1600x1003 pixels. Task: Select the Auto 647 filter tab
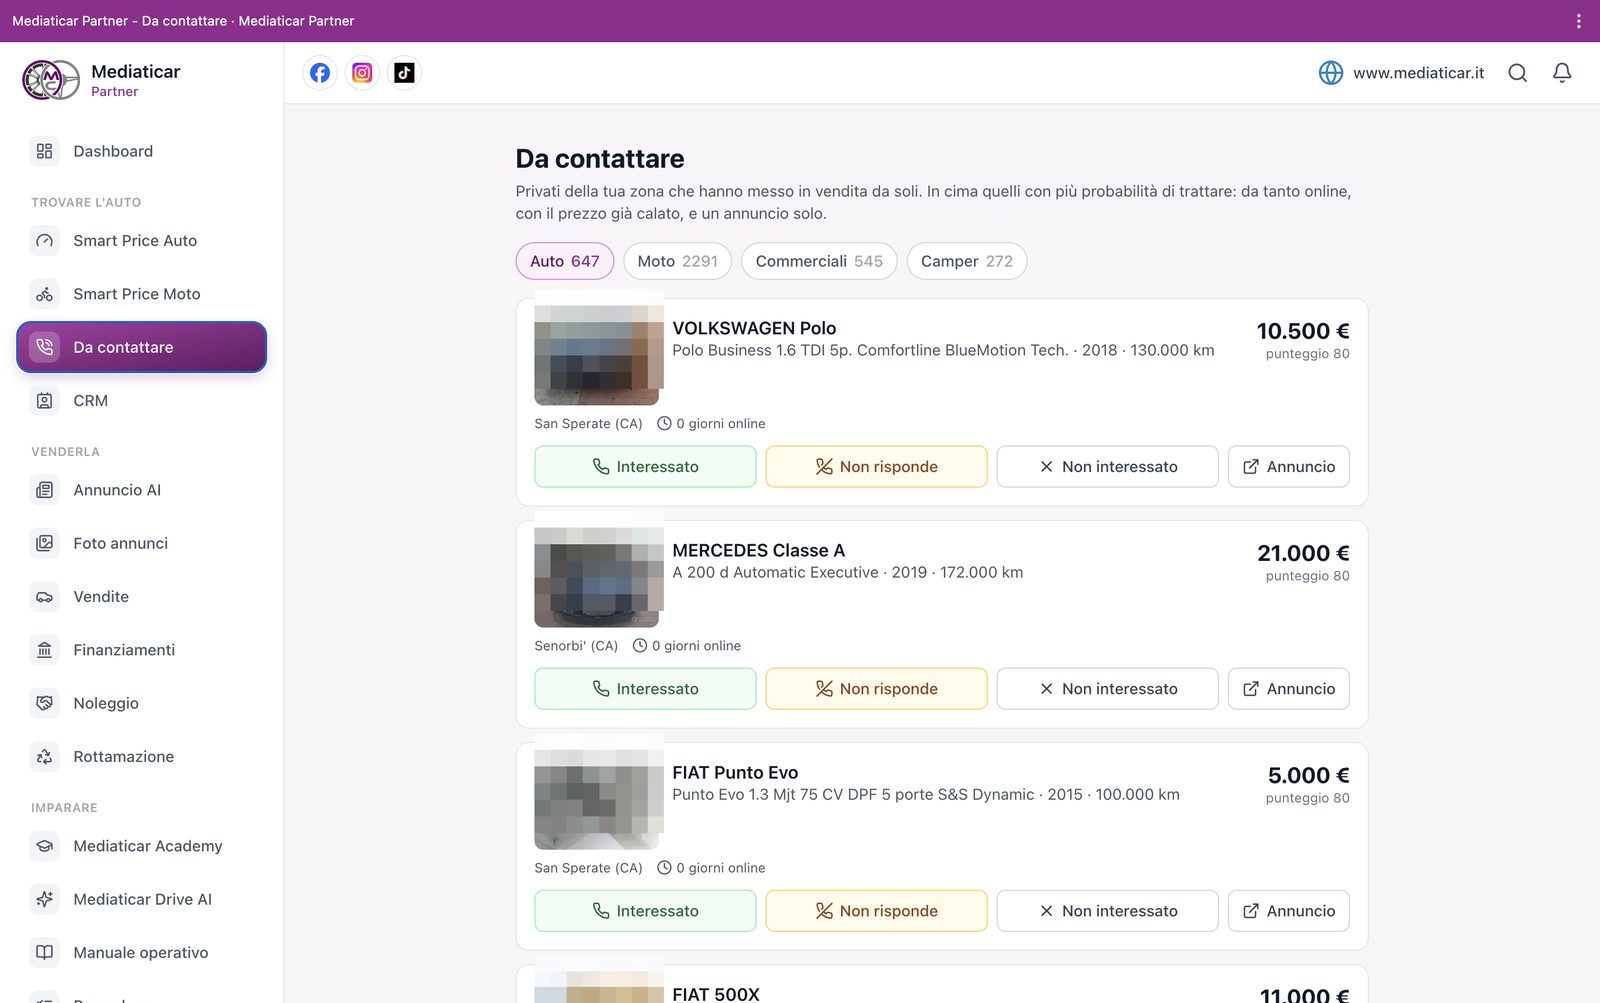tap(565, 261)
